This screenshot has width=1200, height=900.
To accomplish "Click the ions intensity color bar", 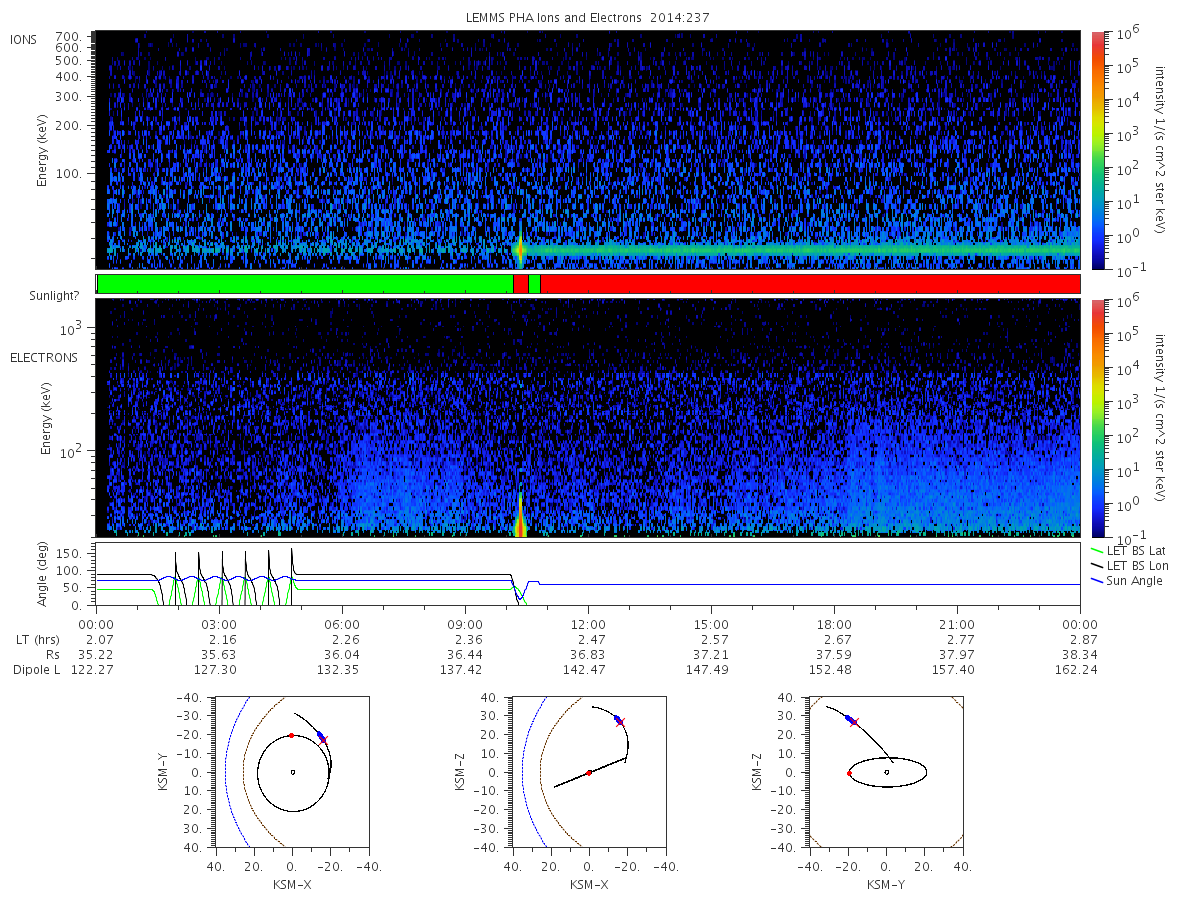I will 1096,150.
